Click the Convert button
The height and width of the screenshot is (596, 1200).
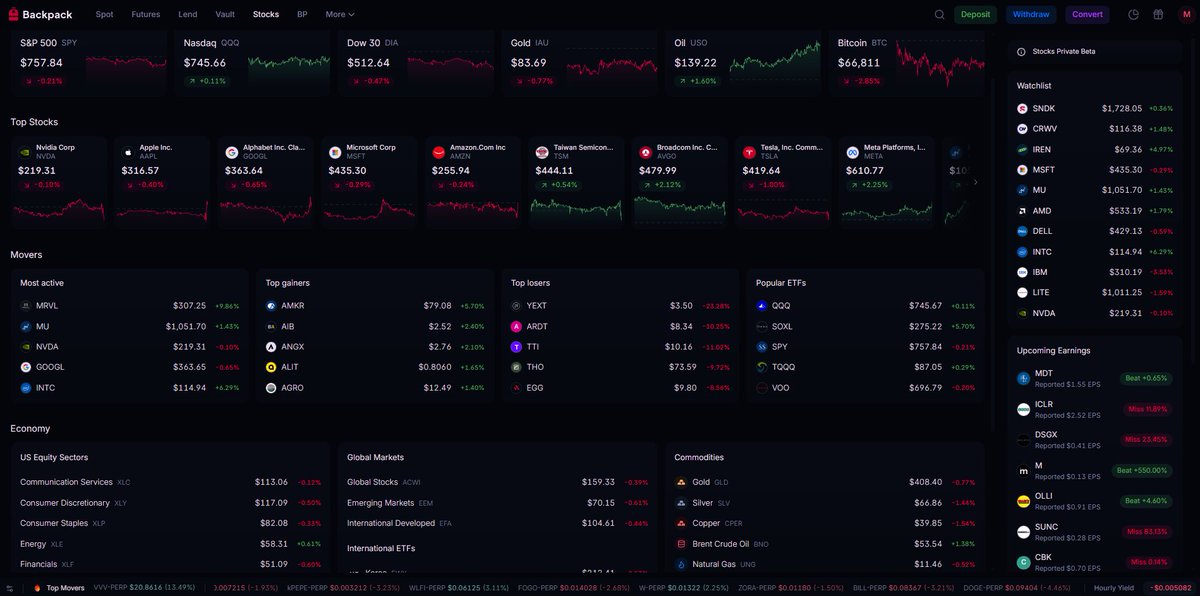1087,14
